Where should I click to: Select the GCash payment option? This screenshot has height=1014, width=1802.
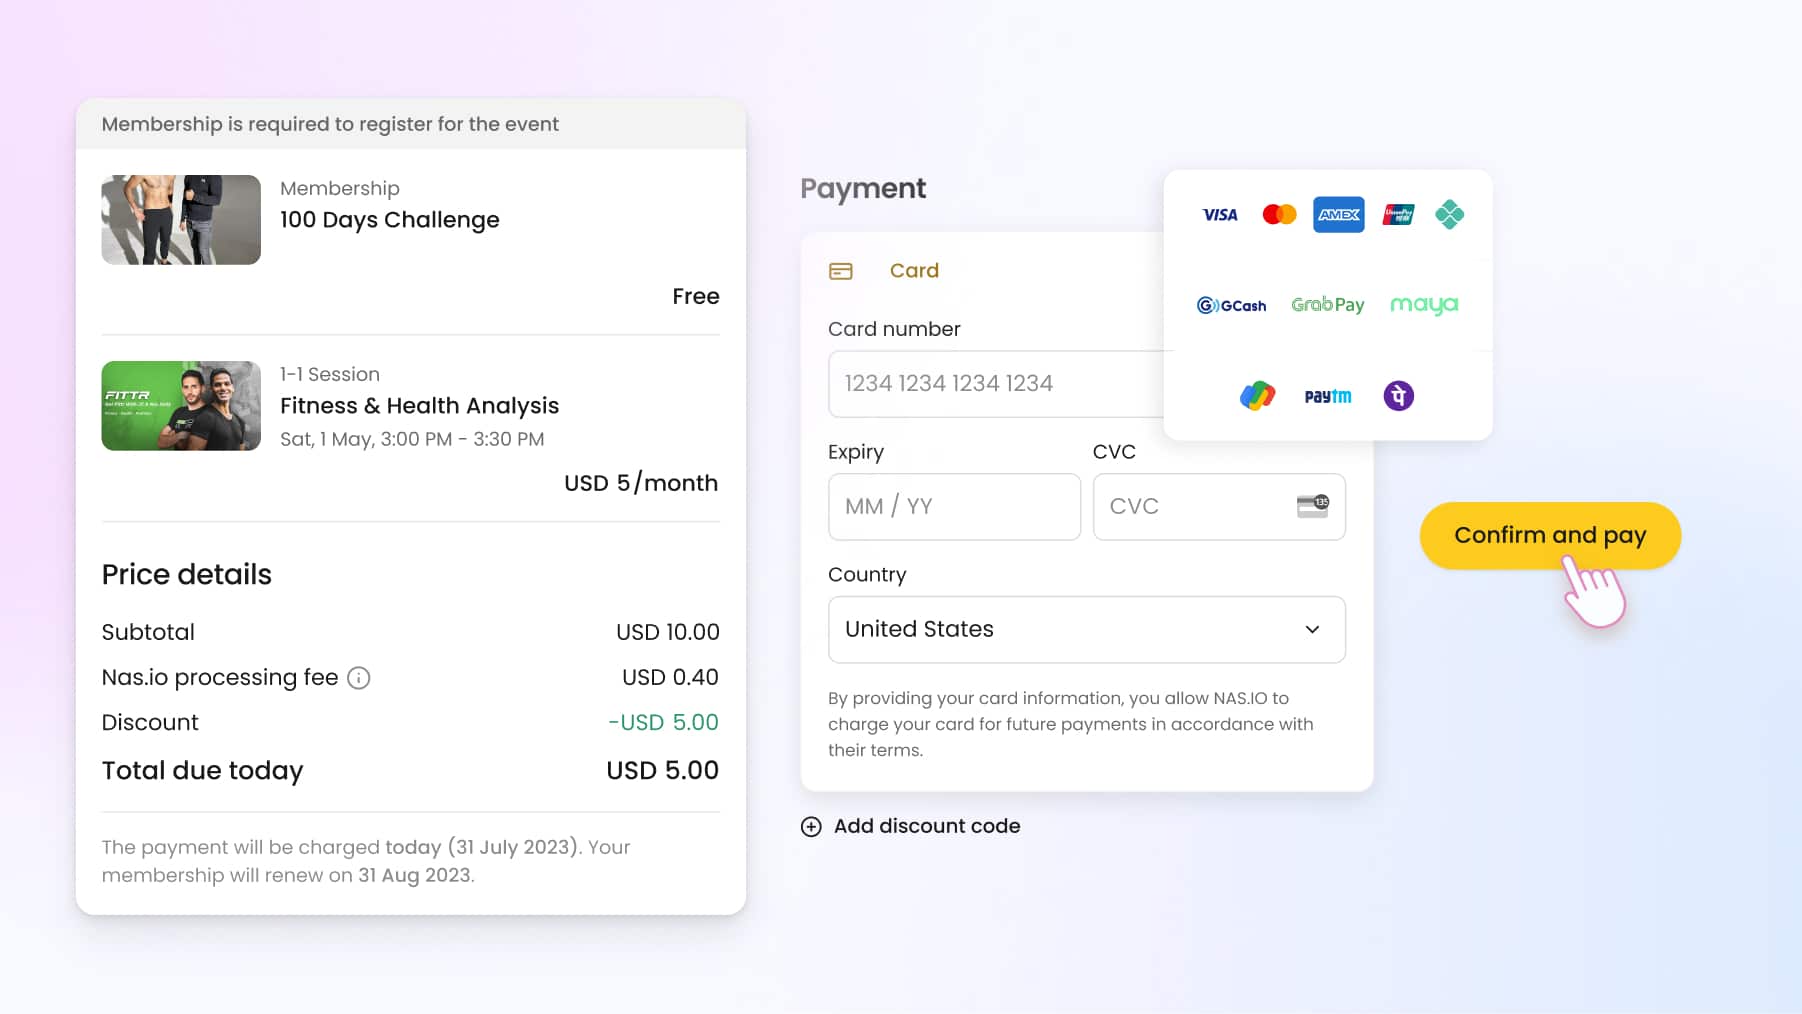1231,305
